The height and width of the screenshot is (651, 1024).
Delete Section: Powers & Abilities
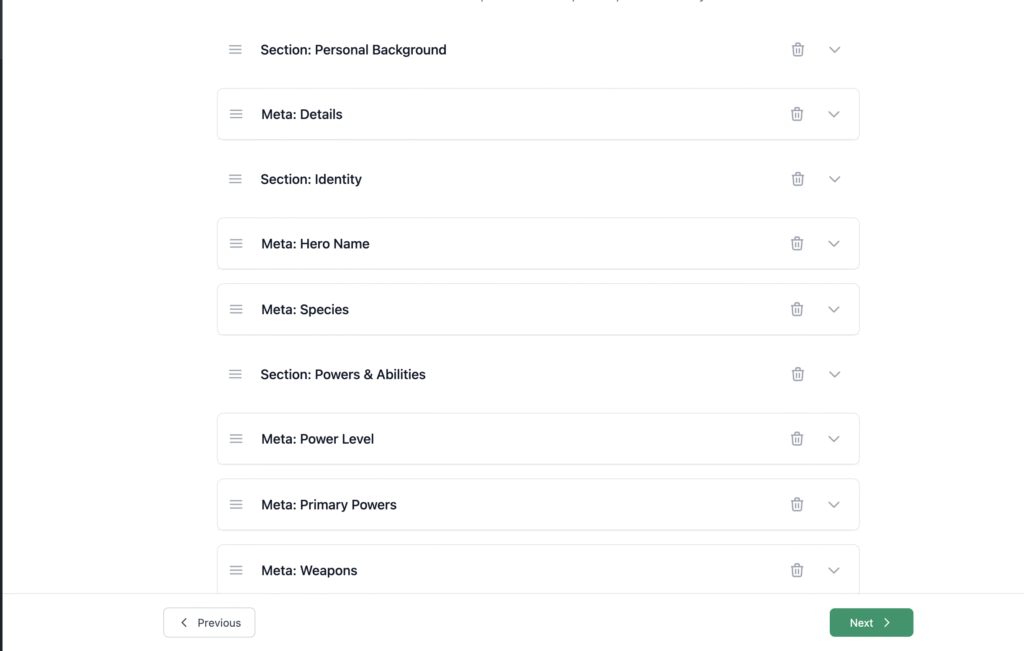coord(797,374)
